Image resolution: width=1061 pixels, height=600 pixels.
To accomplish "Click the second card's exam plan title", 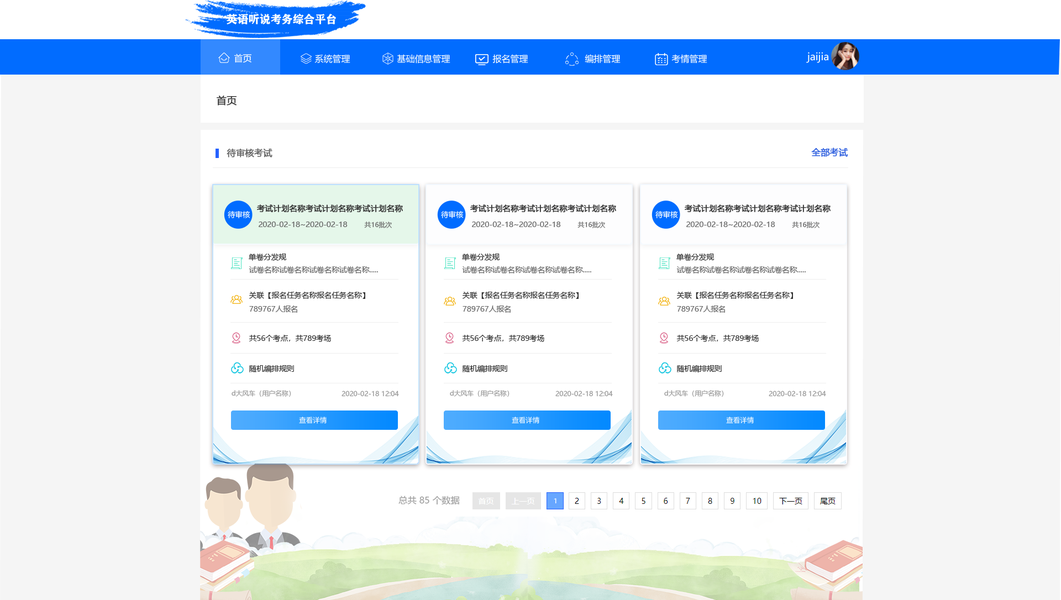I will tap(543, 208).
